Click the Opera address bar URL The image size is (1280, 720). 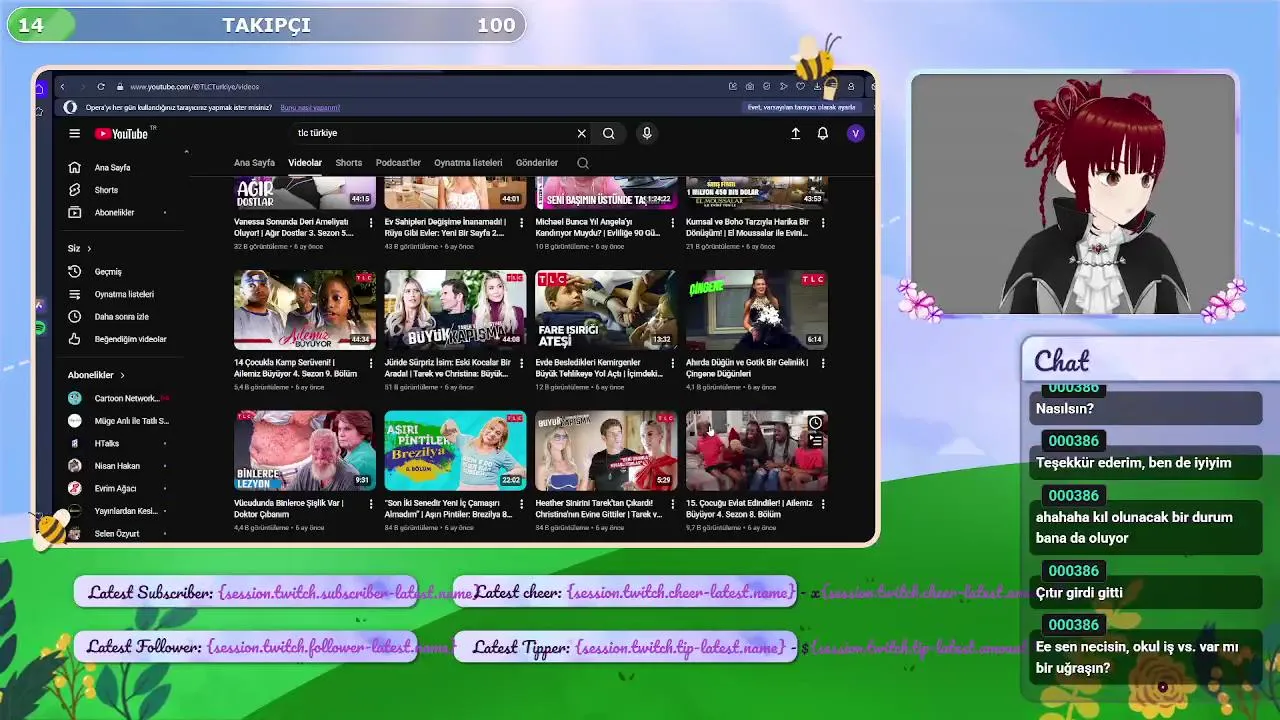pyautogui.click(x=194, y=87)
